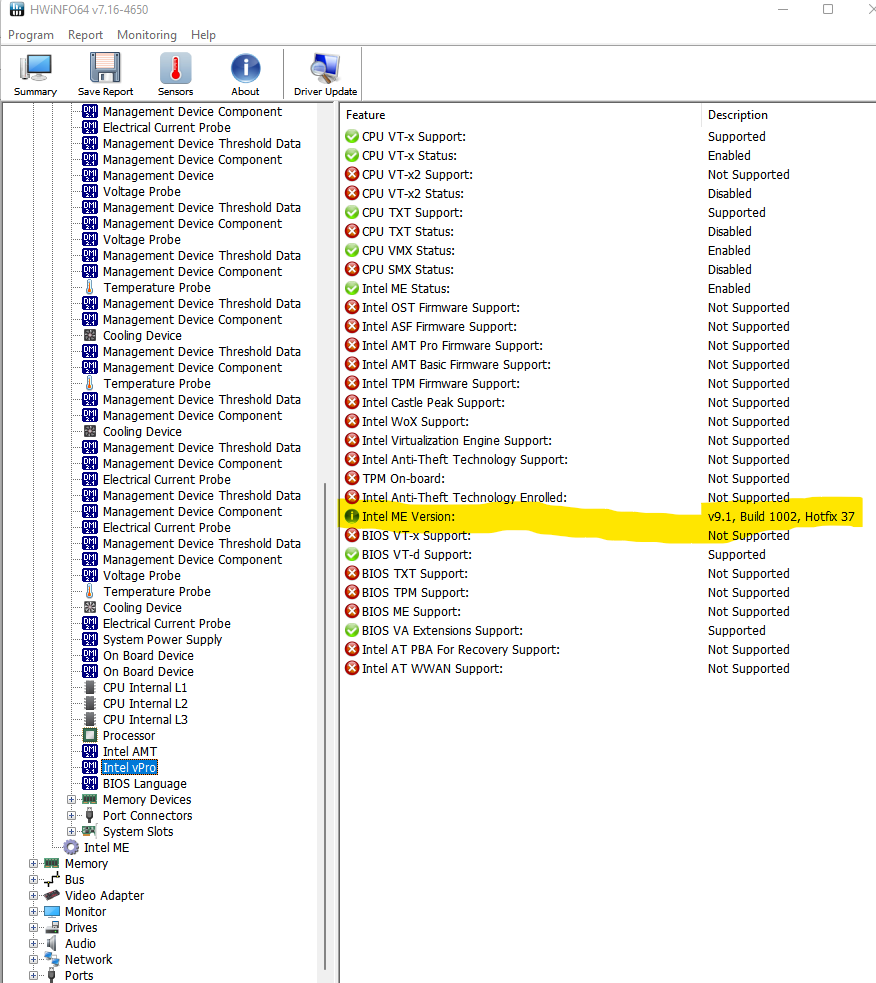Click the Bus connector icon
The image size is (876, 983).
[x=52, y=880]
